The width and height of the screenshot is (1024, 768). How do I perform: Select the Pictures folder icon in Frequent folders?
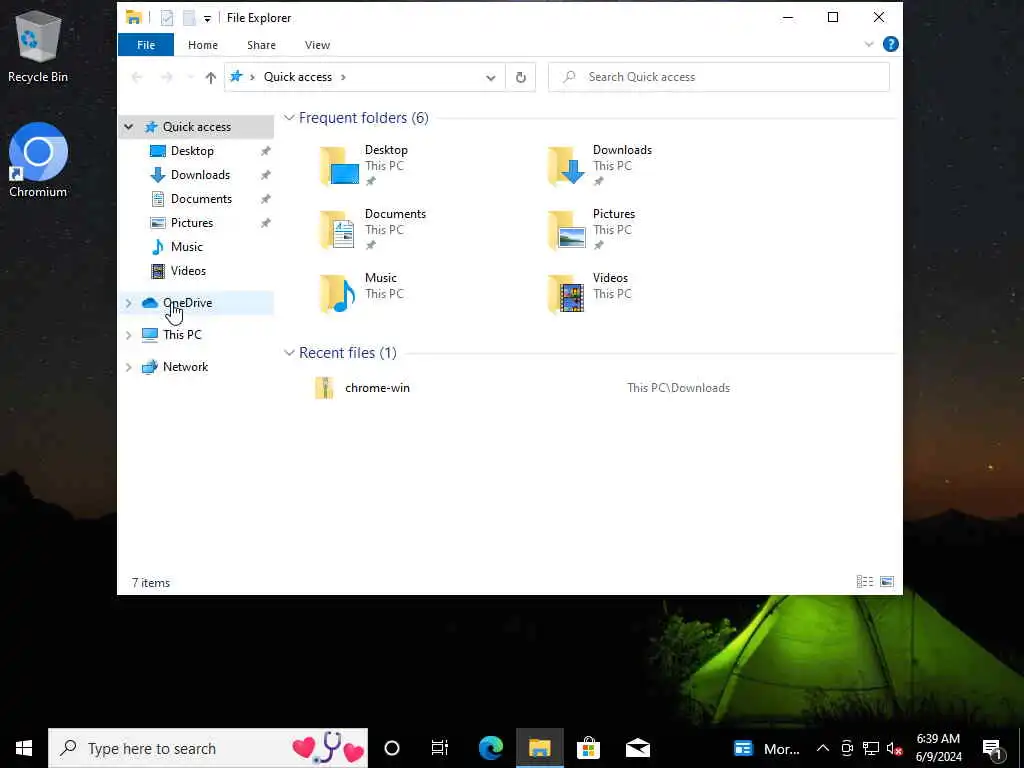[x=566, y=230]
